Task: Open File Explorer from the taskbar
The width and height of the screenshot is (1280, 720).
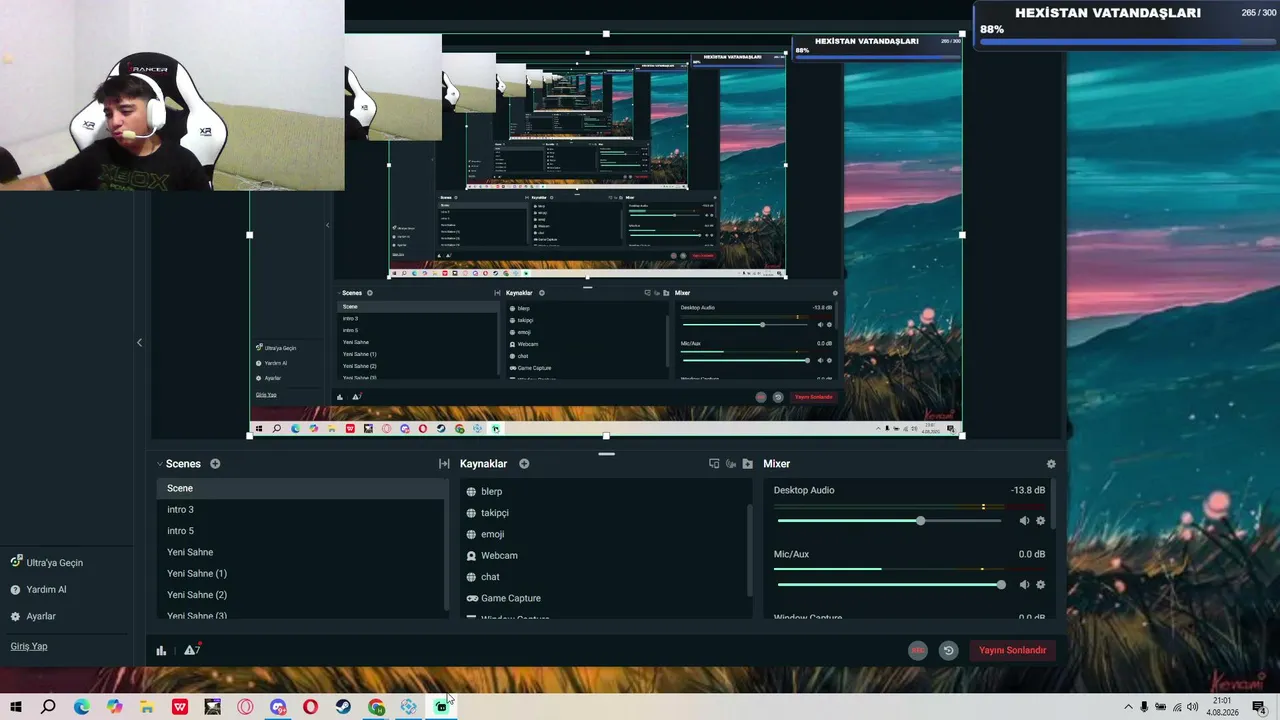Action: click(147, 707)
